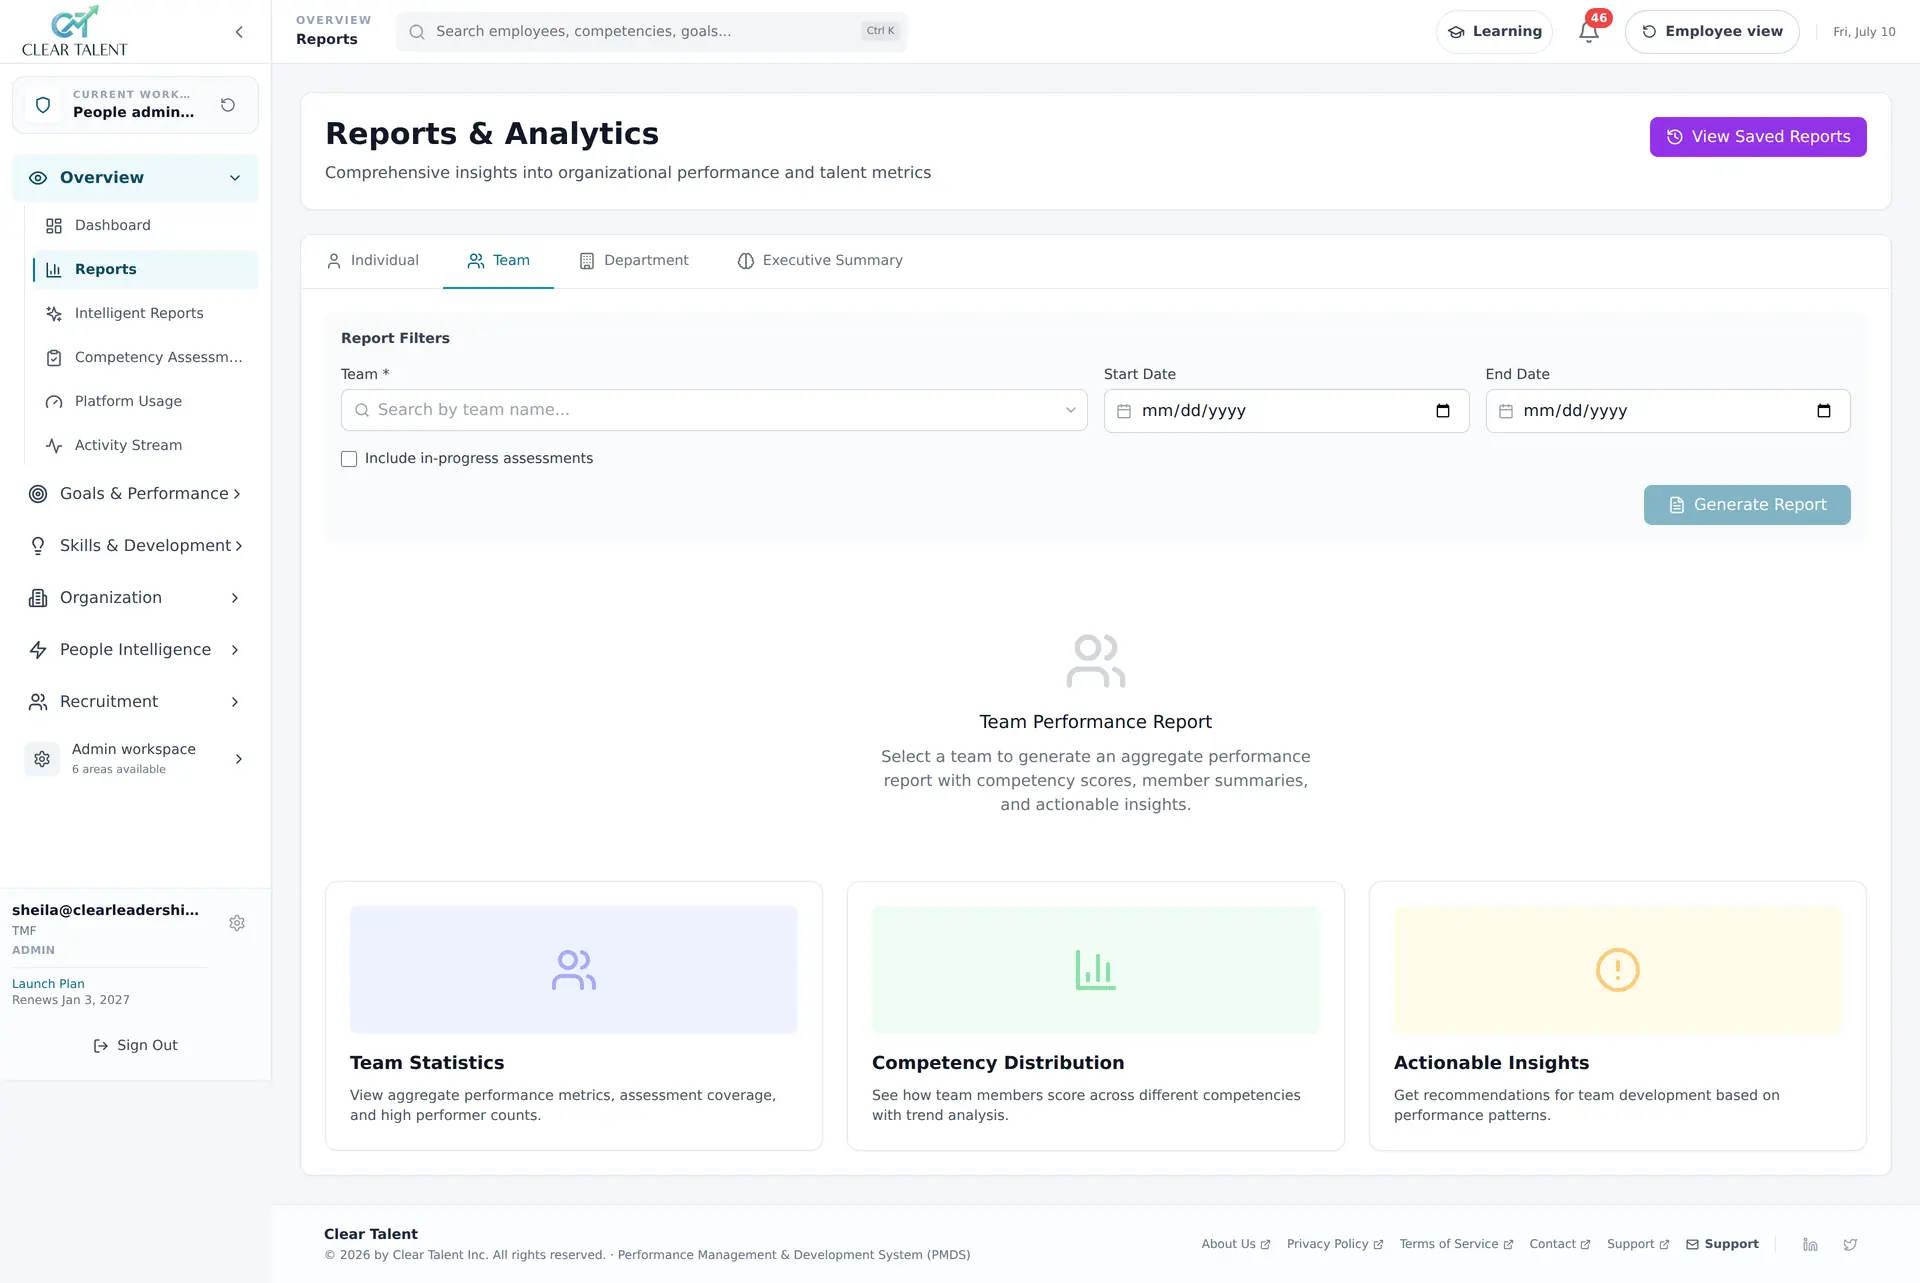Screen dimensions: 1920x1283
Task: Switch to Executive Summary tab
Action: pos(820,261)
